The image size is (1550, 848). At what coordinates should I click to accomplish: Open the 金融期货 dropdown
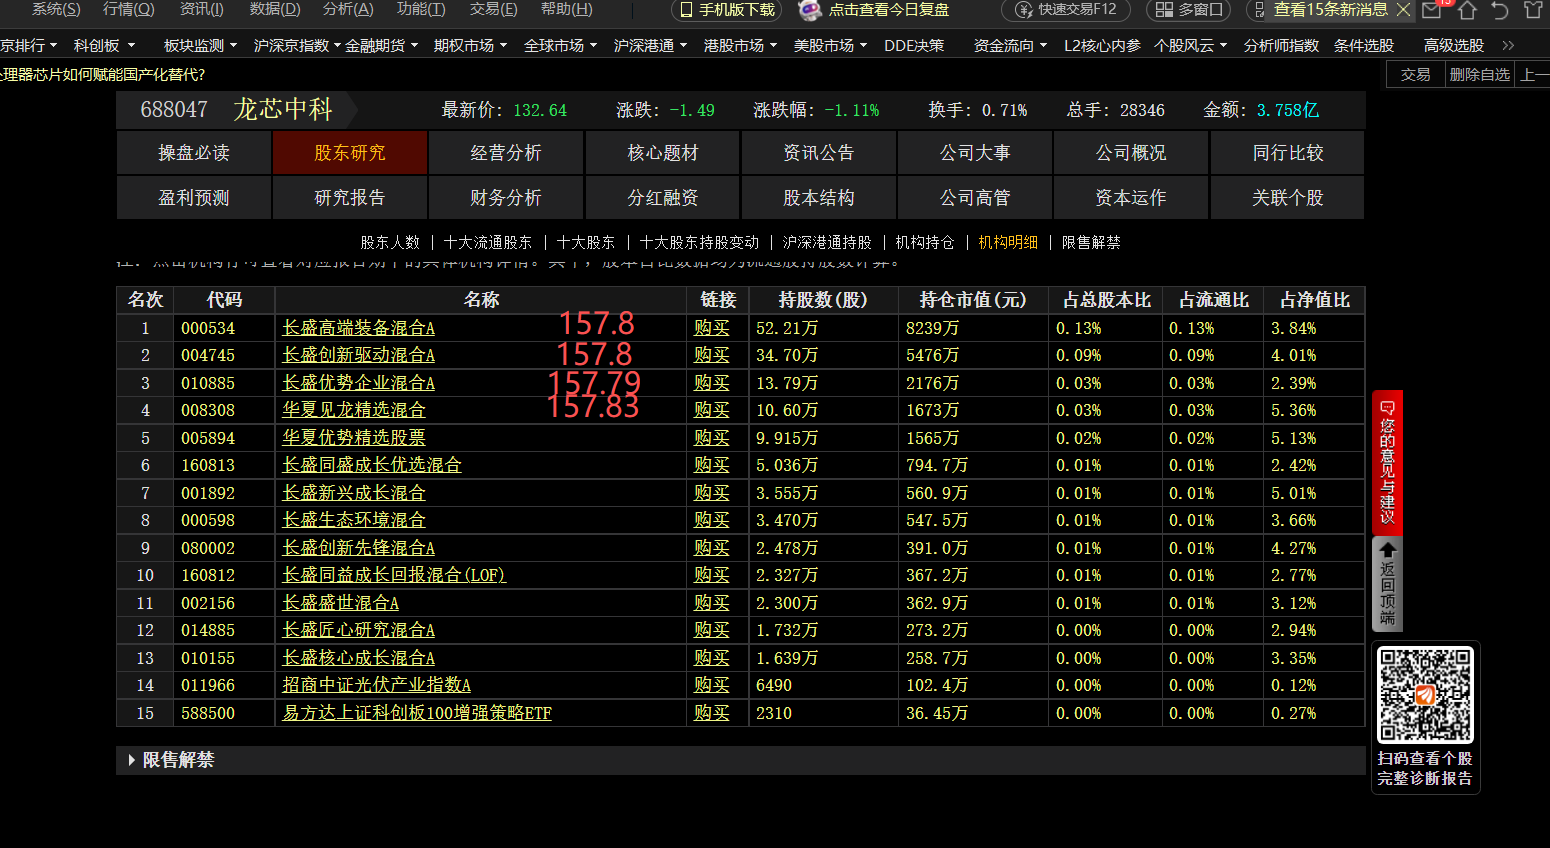(x=381, y=46)
